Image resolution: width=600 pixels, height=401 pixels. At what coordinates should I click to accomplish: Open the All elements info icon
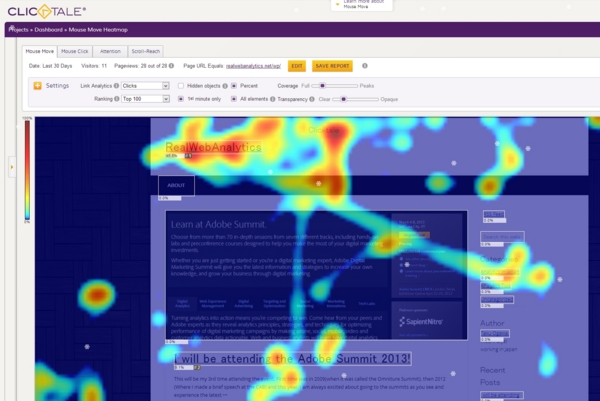click(x=272, y=99)
